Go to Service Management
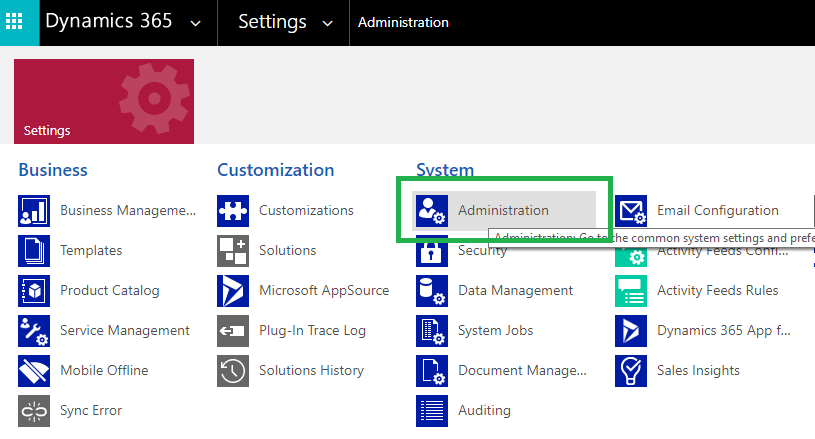Viewport: 815px width, 439px height. tap(125, 330)
